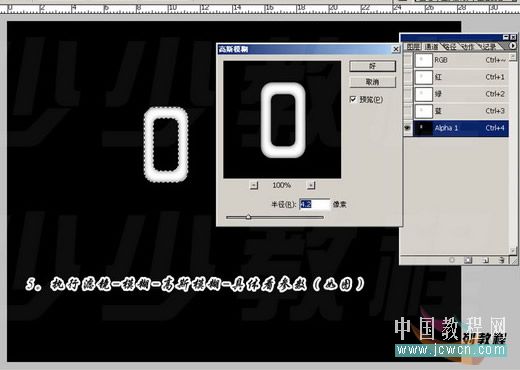520x370 pixels.
Task: Save selection as channel icon
Action: [x=468, y=260]
